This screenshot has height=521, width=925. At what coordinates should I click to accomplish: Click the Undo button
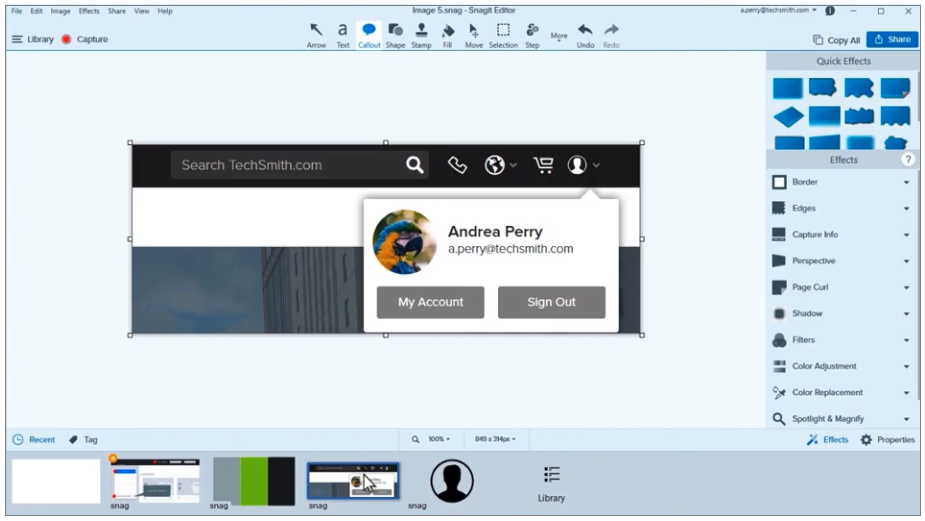585,35
